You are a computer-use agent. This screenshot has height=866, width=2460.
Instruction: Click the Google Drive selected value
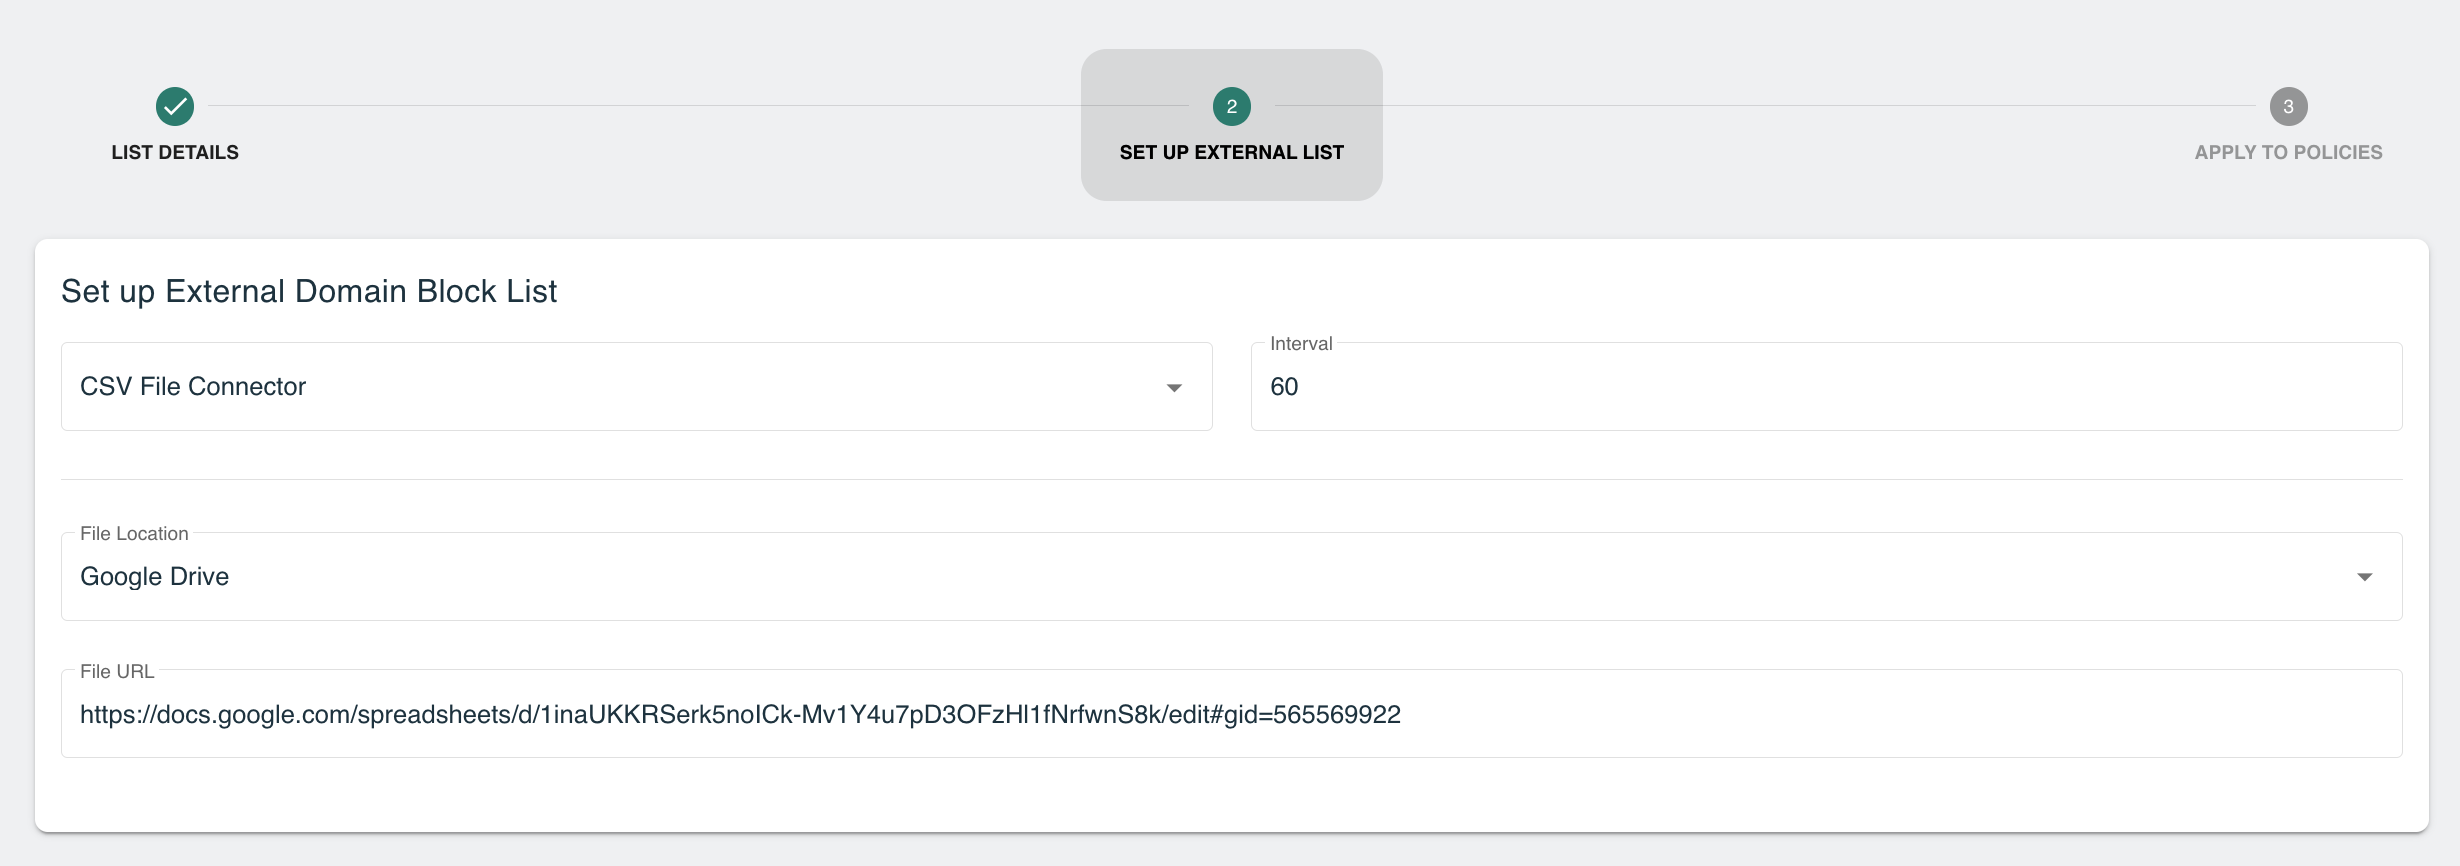tap(155, 576)
